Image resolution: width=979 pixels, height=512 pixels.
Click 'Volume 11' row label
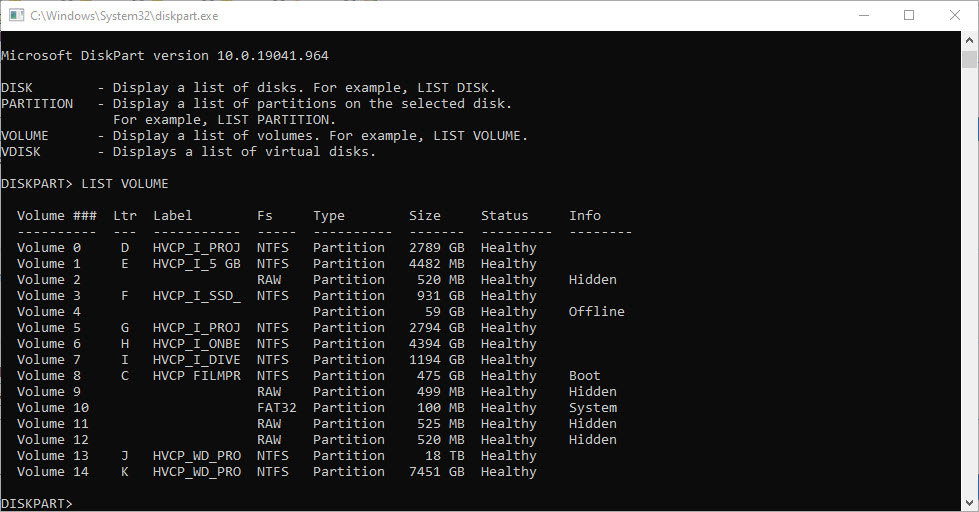coord(53,423)
